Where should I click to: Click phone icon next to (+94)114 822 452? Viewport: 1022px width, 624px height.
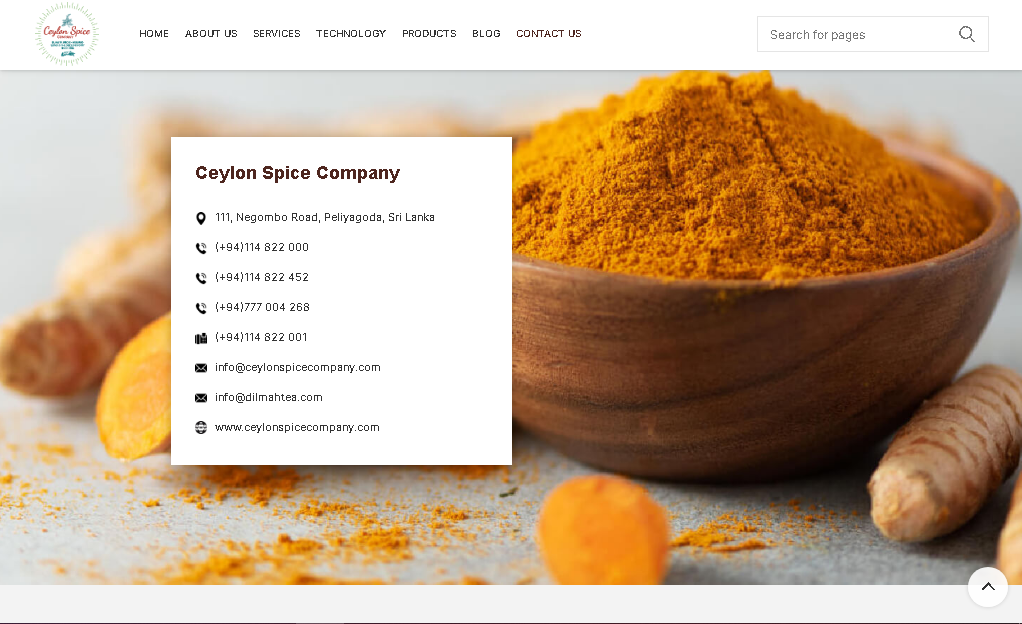point(201,278)
